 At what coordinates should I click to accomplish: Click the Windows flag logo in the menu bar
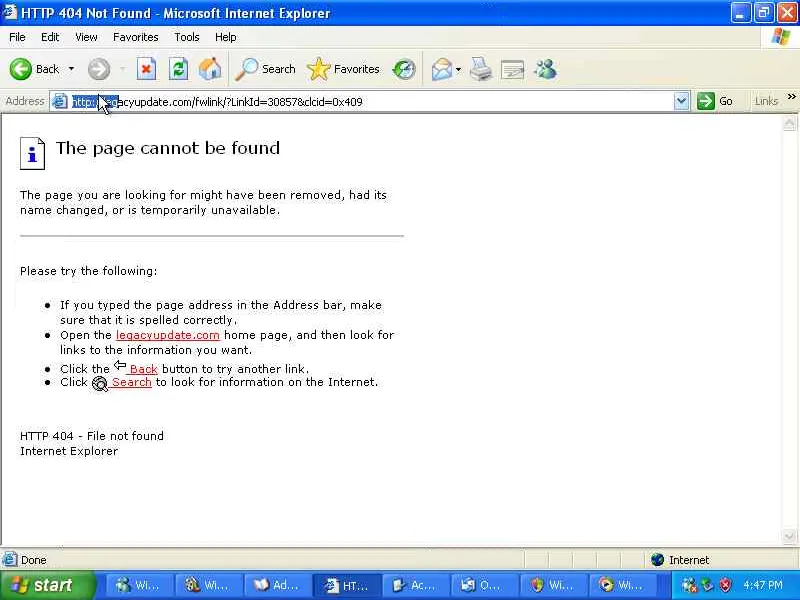click(781, 37)
